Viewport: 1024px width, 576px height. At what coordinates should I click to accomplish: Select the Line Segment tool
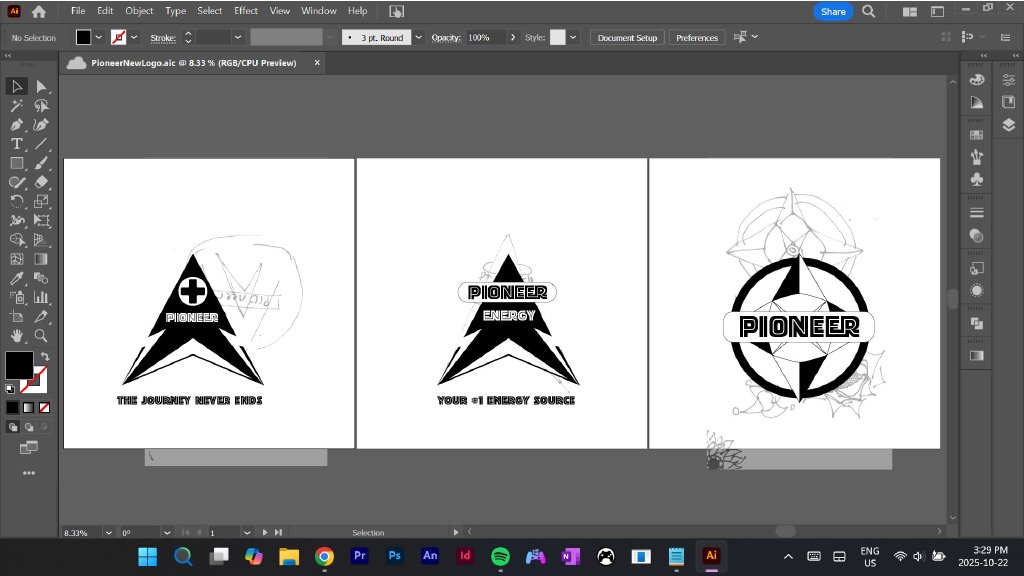41,144
